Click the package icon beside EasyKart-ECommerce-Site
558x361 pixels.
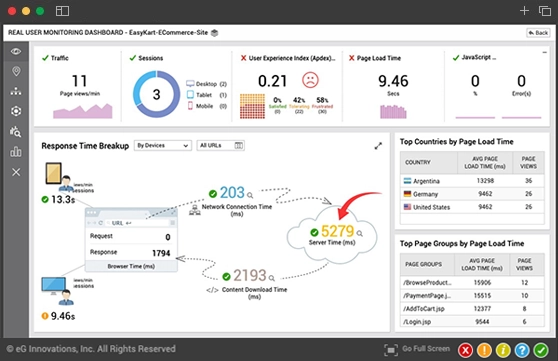(214, 33)
